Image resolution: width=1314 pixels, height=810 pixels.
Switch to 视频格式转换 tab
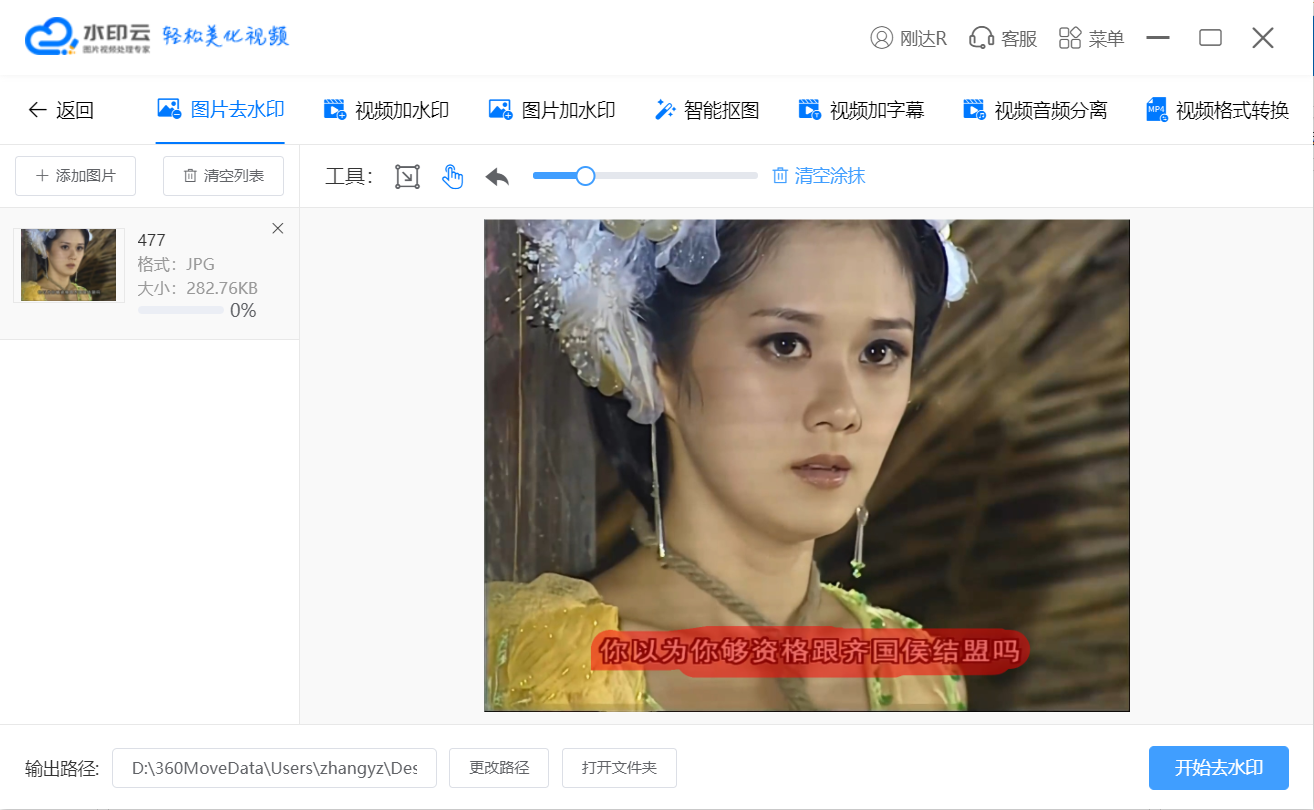tap(1217, 110)
